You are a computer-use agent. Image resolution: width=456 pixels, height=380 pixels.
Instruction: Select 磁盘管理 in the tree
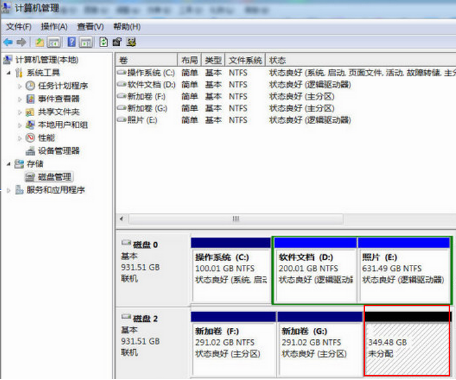pyautogui.click(x=49, y=177)
